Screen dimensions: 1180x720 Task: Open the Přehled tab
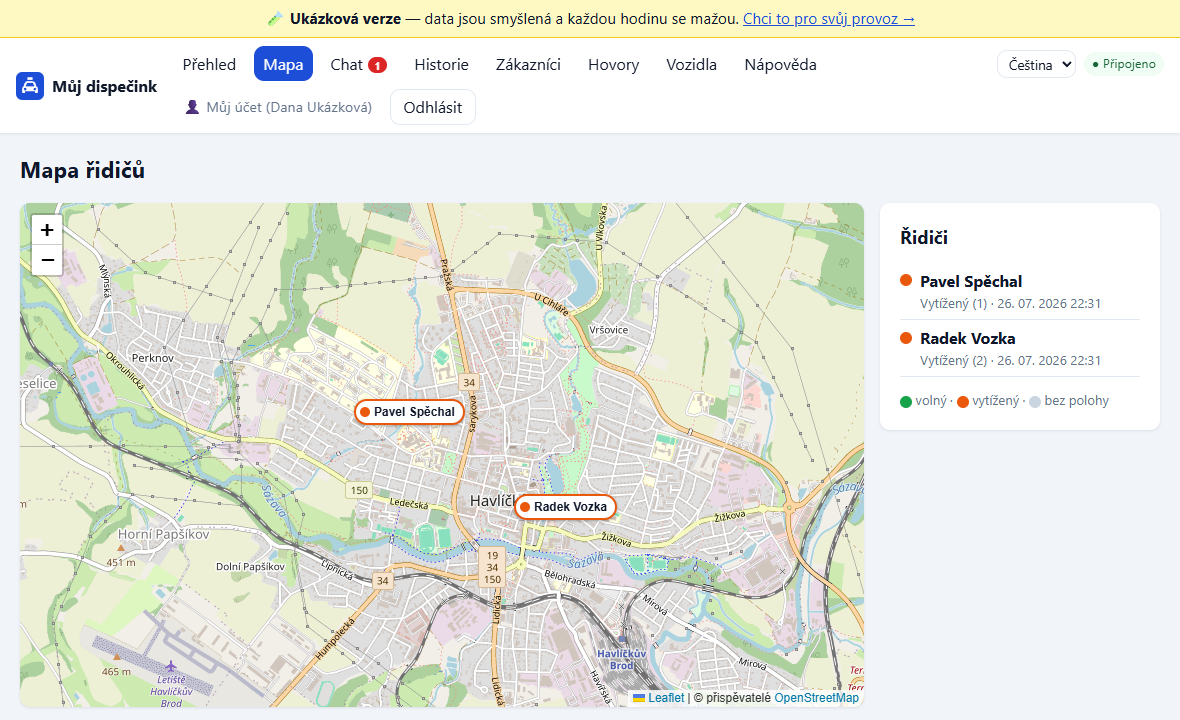[209, 65]
